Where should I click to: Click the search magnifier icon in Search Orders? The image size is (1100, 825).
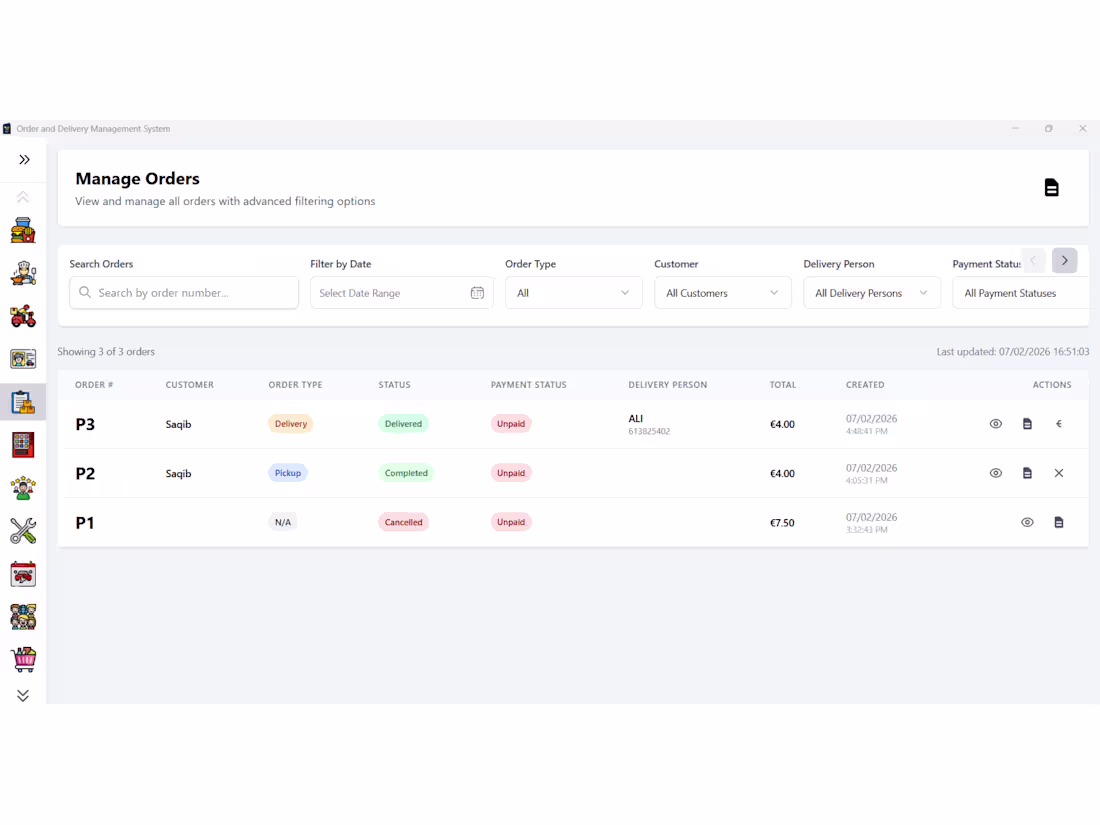coord(85,292)
